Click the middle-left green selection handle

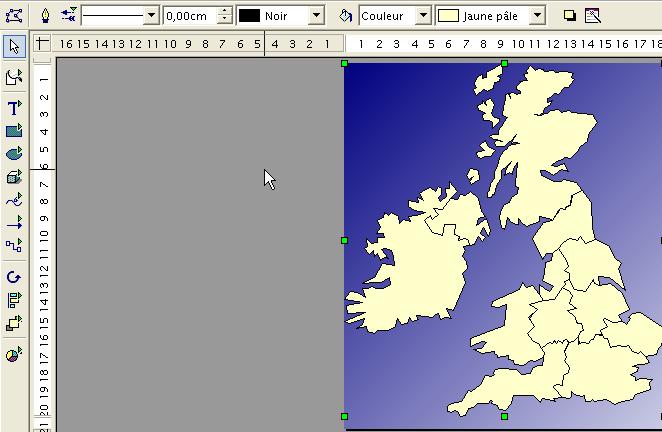(x=345, y=240)
